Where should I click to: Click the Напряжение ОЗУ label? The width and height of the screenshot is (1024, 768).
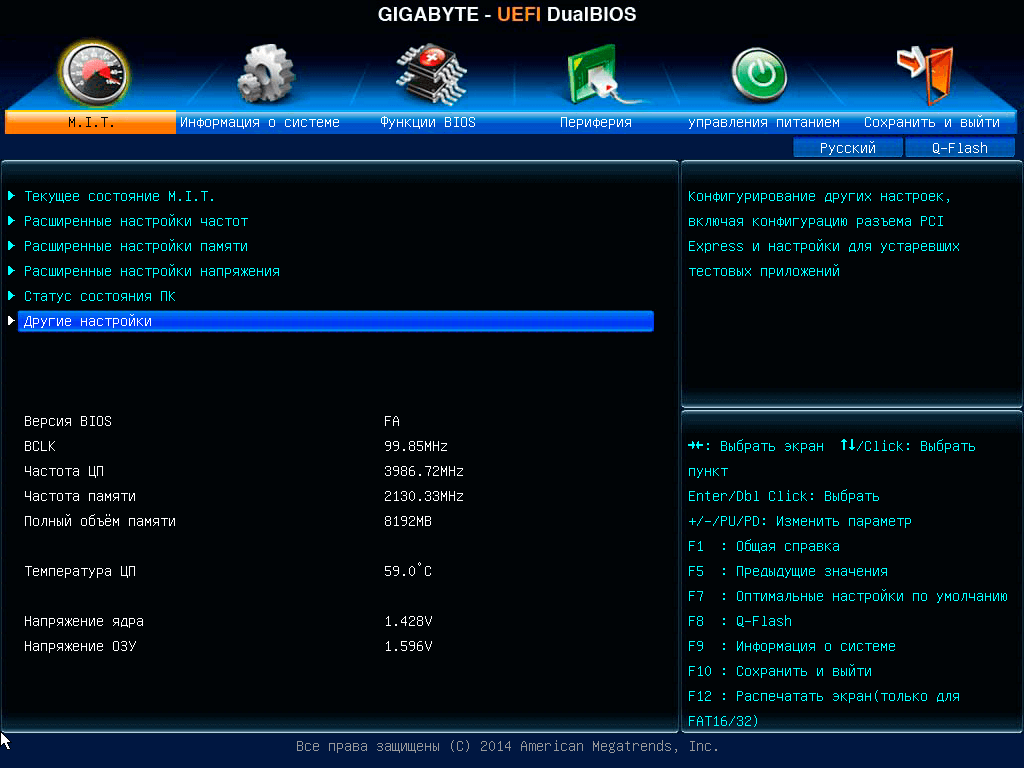pos(80,646)
